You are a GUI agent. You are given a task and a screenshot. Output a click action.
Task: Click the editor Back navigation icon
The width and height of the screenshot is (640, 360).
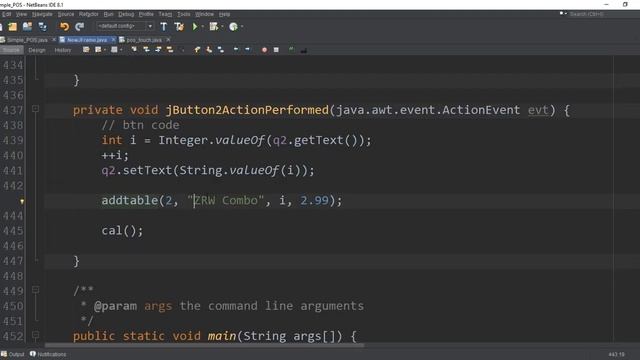[98, 50]
